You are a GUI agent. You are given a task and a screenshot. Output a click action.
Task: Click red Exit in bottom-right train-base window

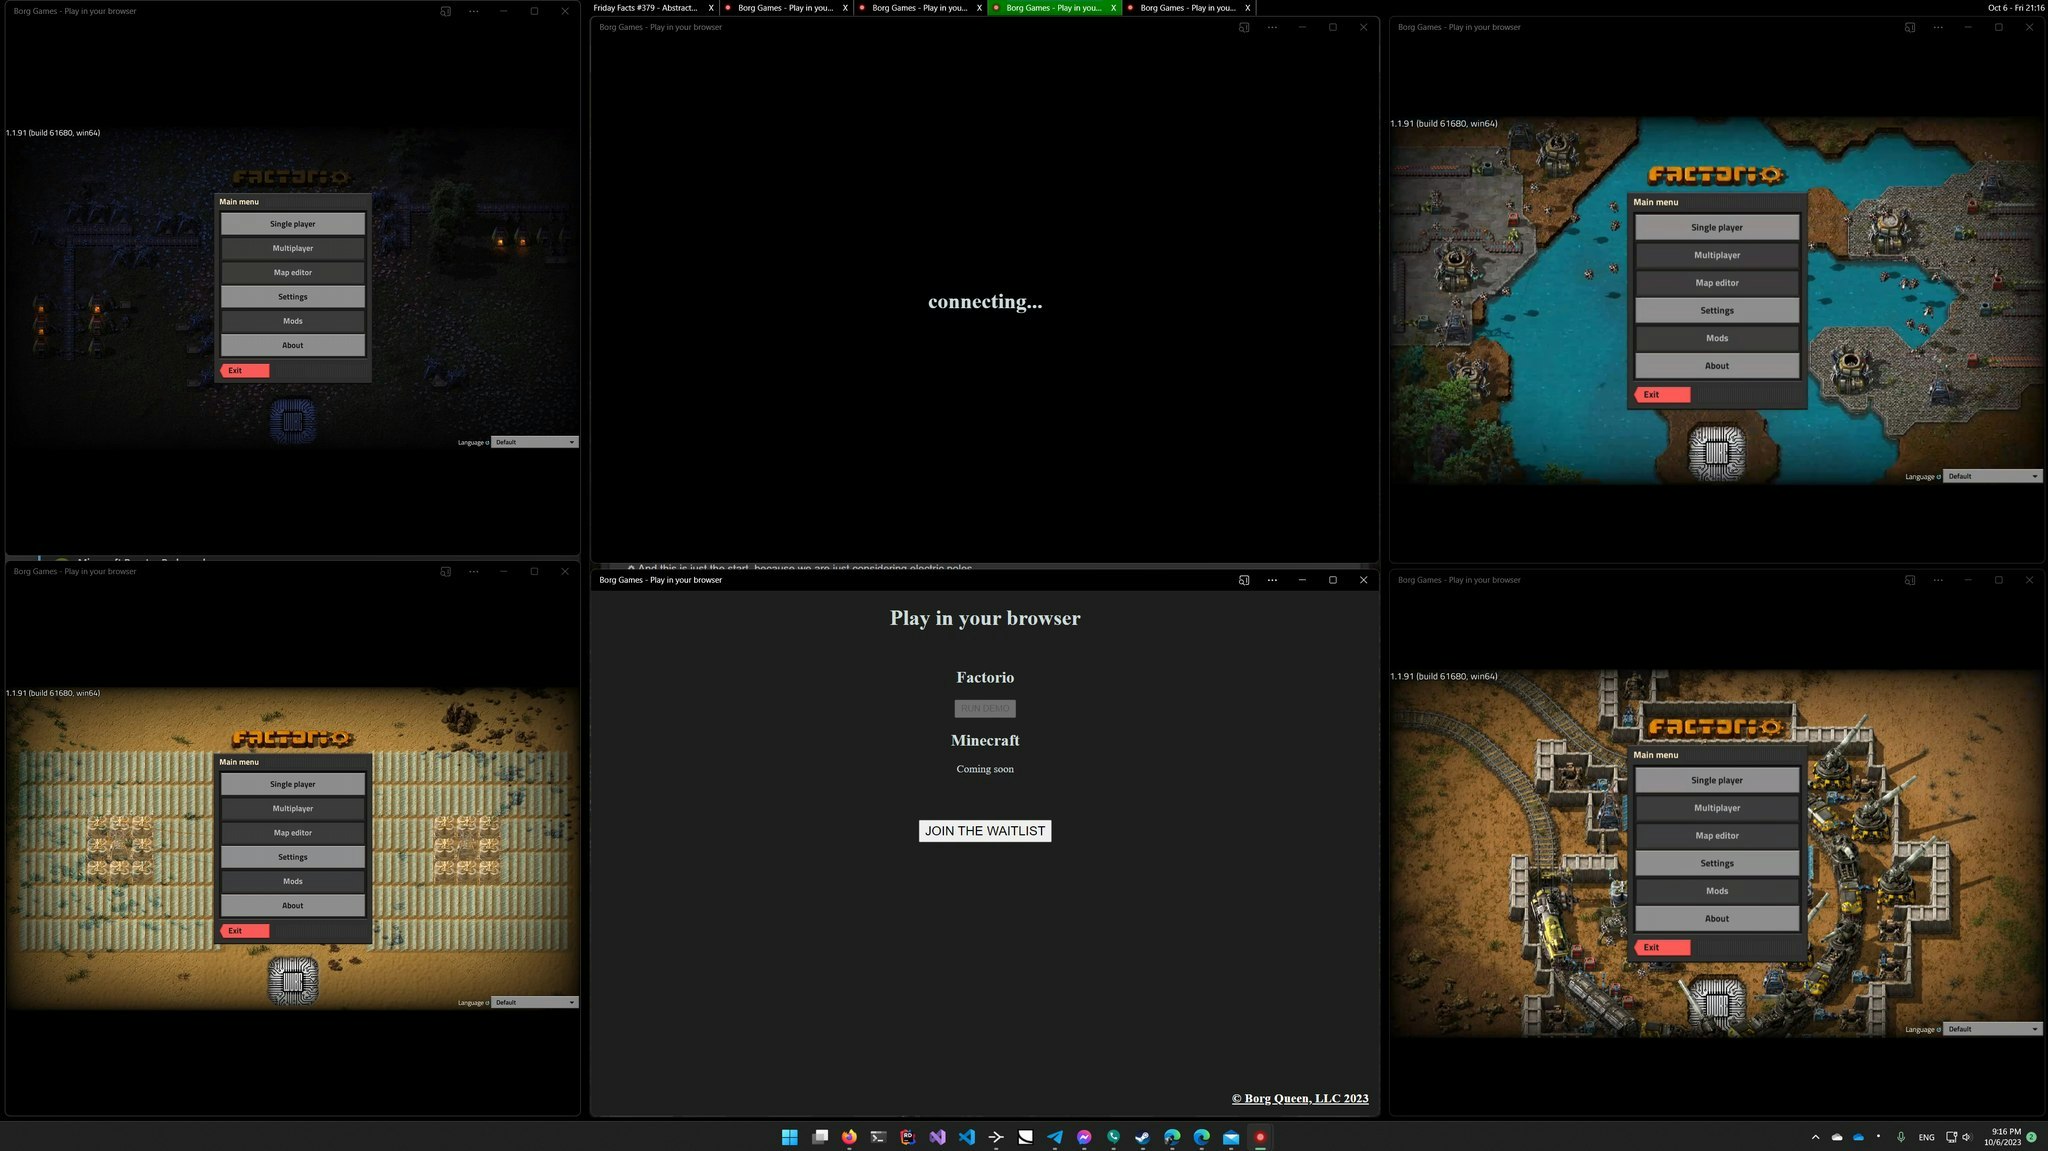click(1662, 947)
